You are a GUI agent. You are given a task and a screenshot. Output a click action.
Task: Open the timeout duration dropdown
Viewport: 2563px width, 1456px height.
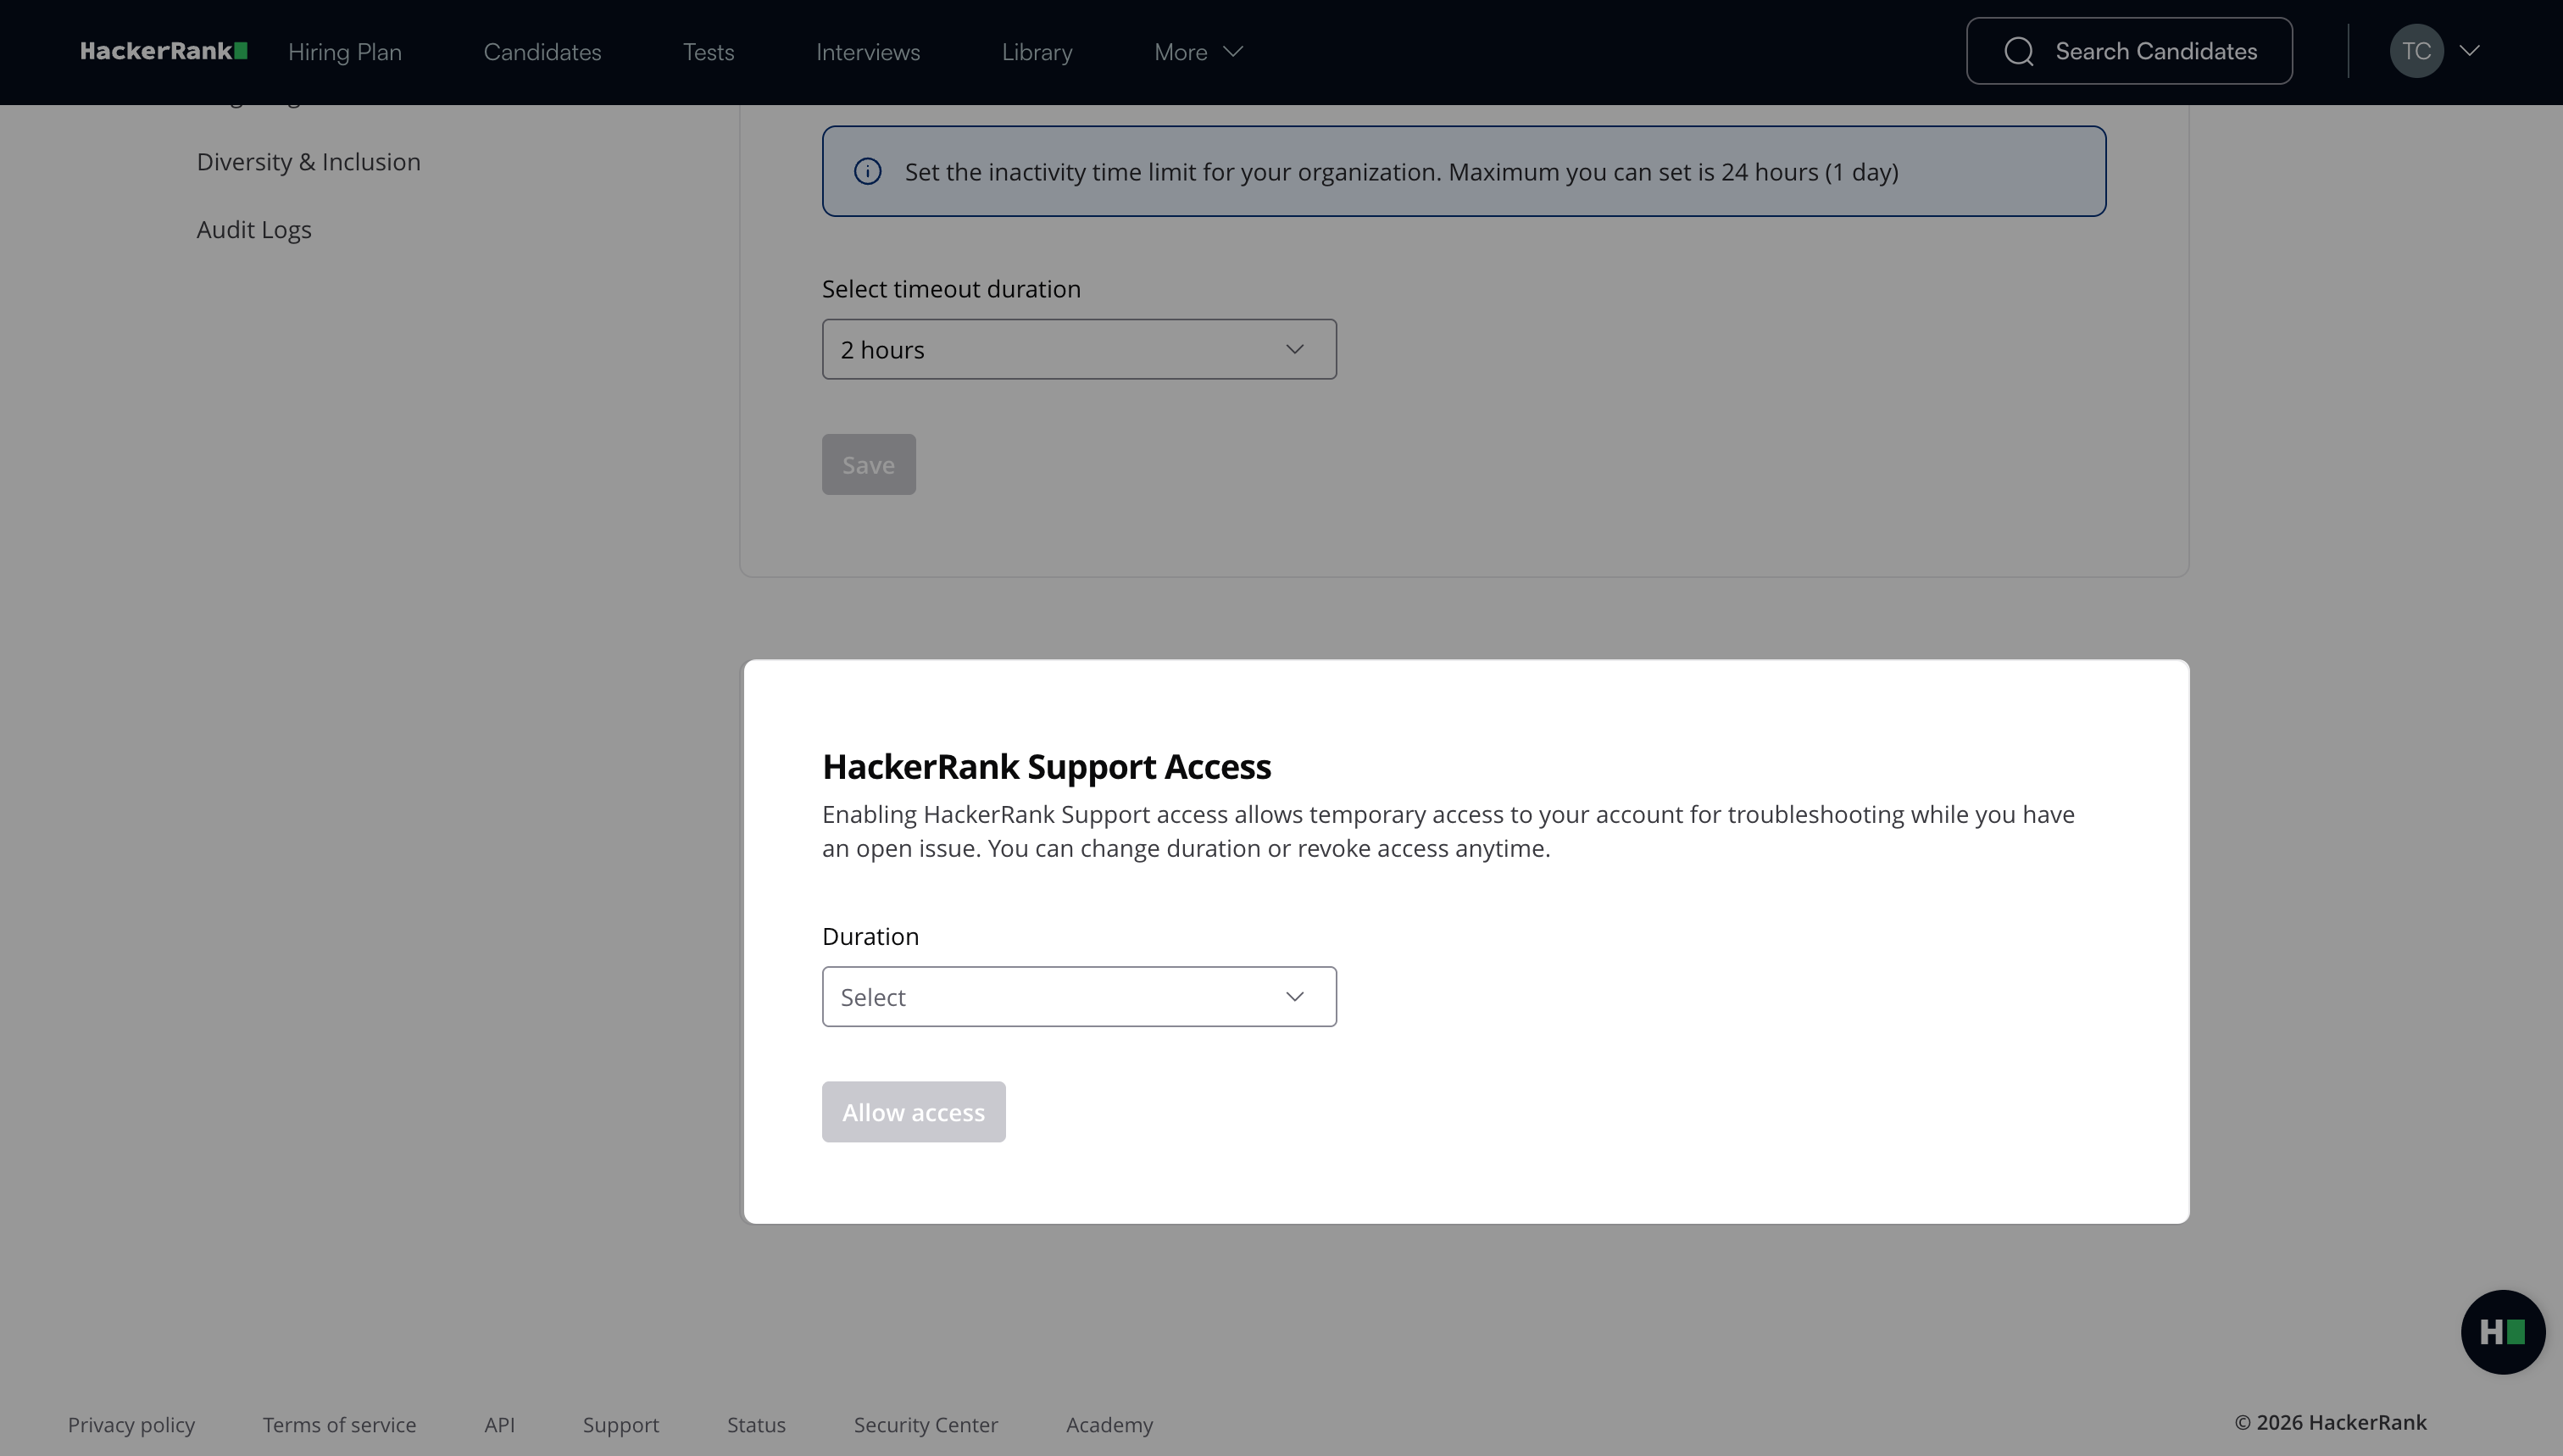1079,349
